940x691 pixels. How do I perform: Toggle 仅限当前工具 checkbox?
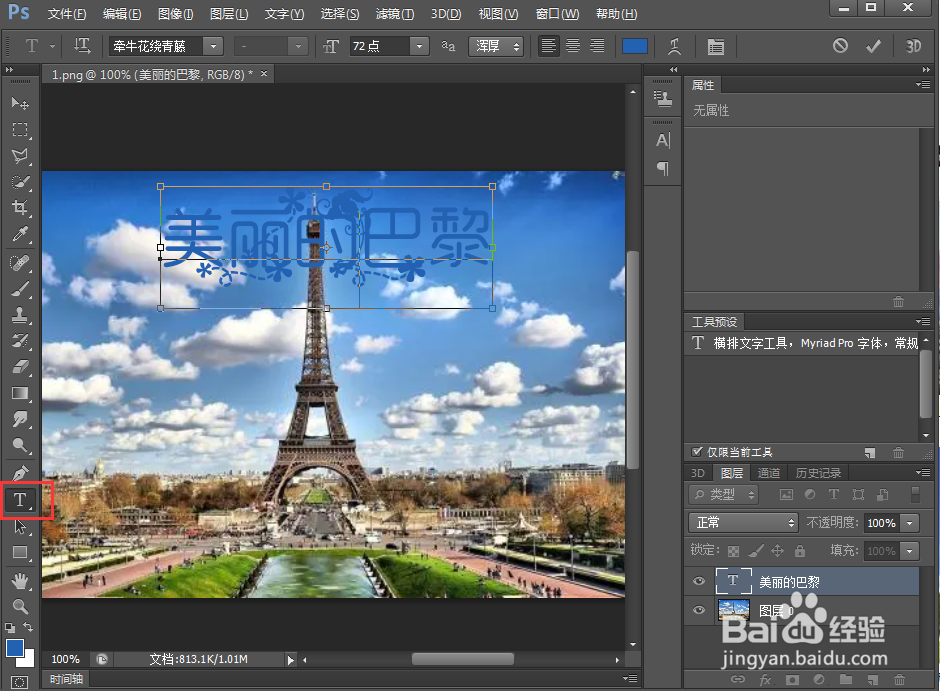click(x=697, y=452)
